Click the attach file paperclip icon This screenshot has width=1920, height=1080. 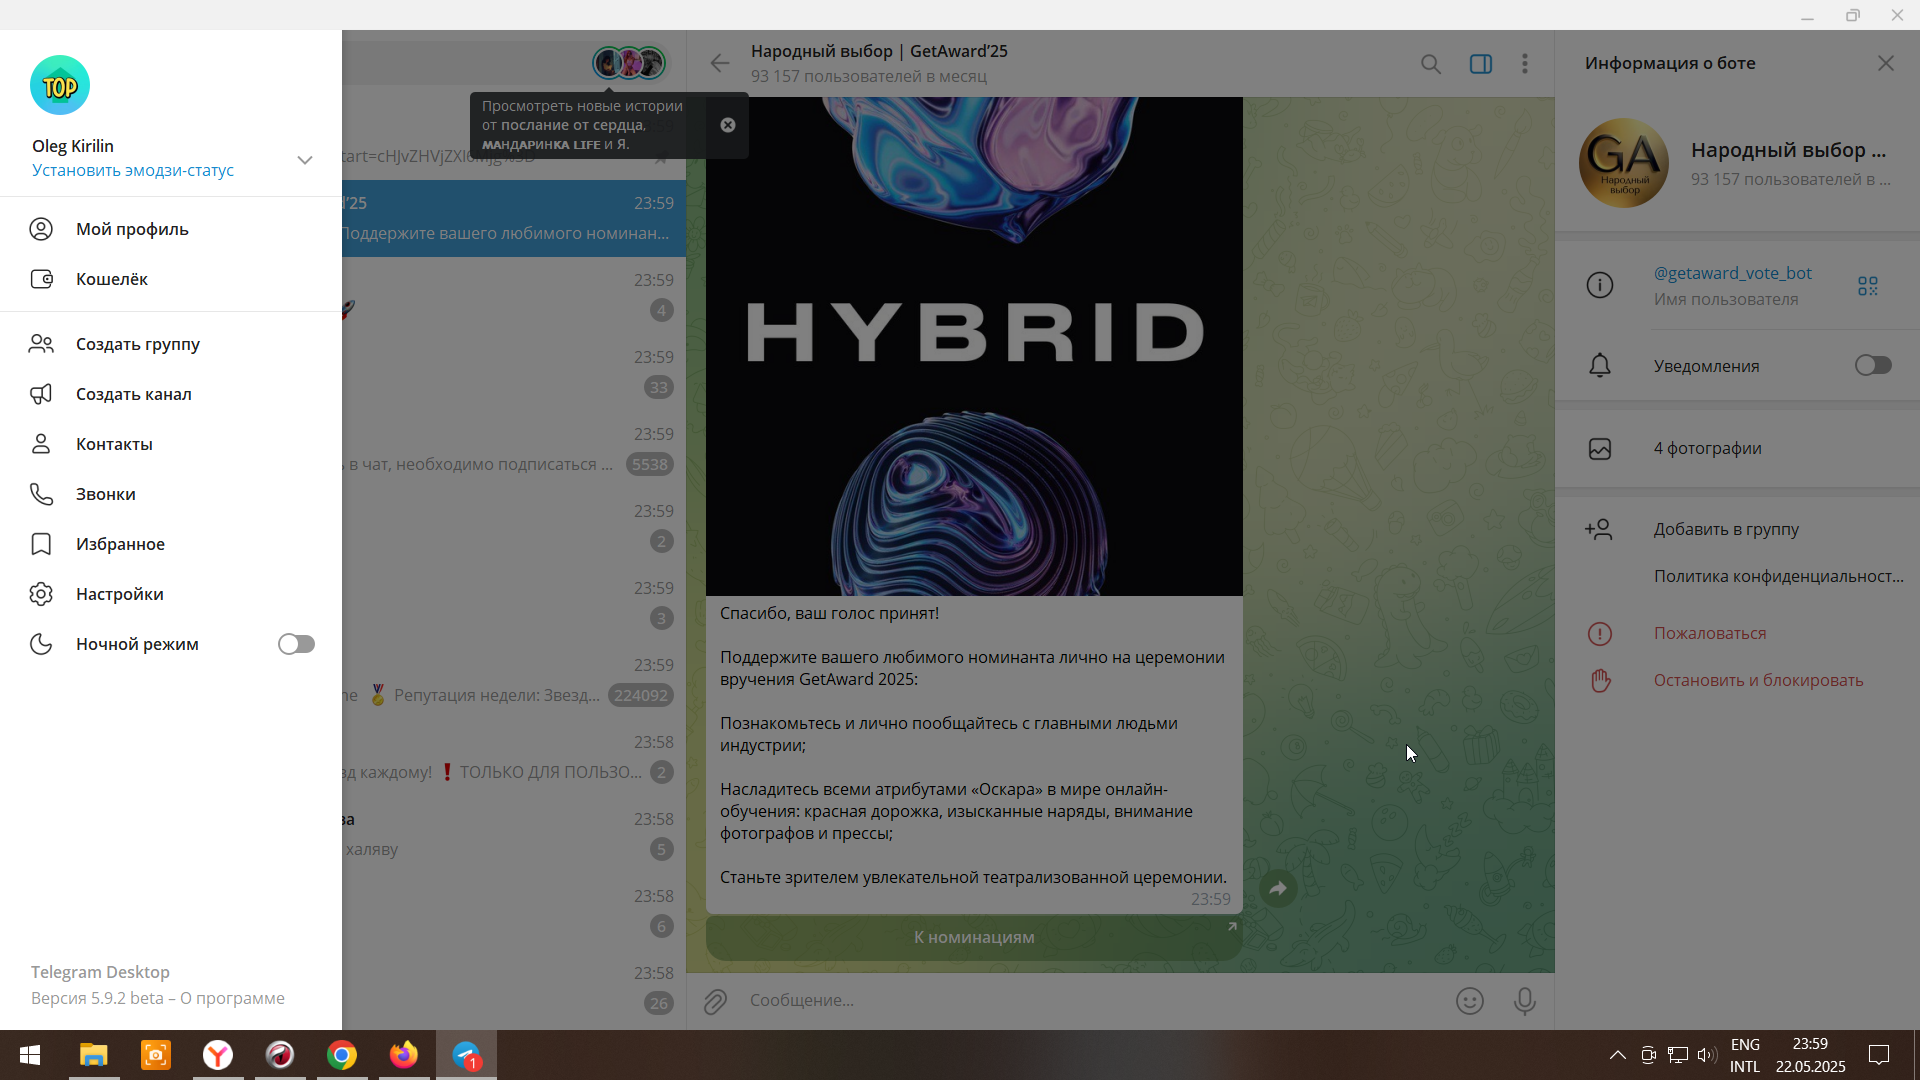[715, 1001]
